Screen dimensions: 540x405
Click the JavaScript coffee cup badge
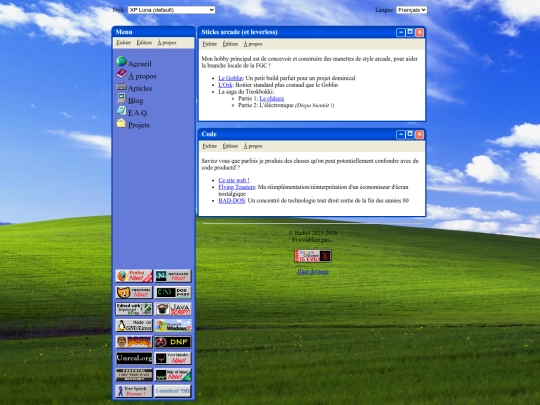(173, 309)
